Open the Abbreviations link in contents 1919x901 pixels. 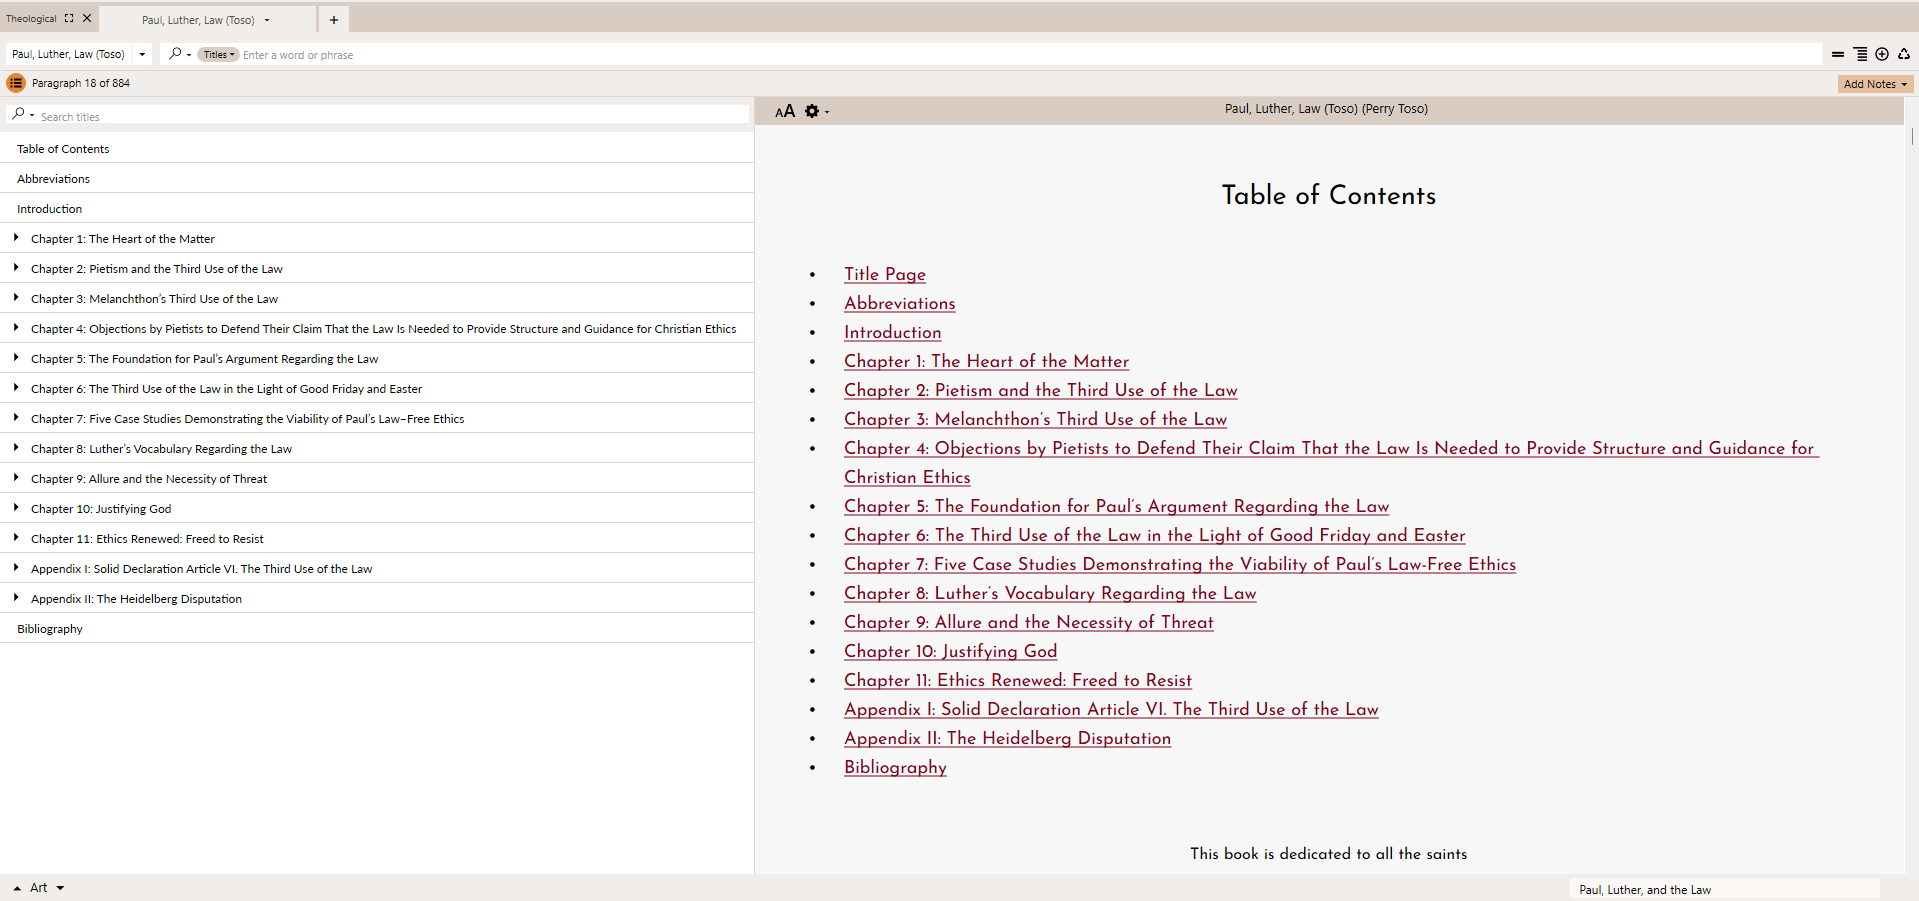[x=900, y=303]
